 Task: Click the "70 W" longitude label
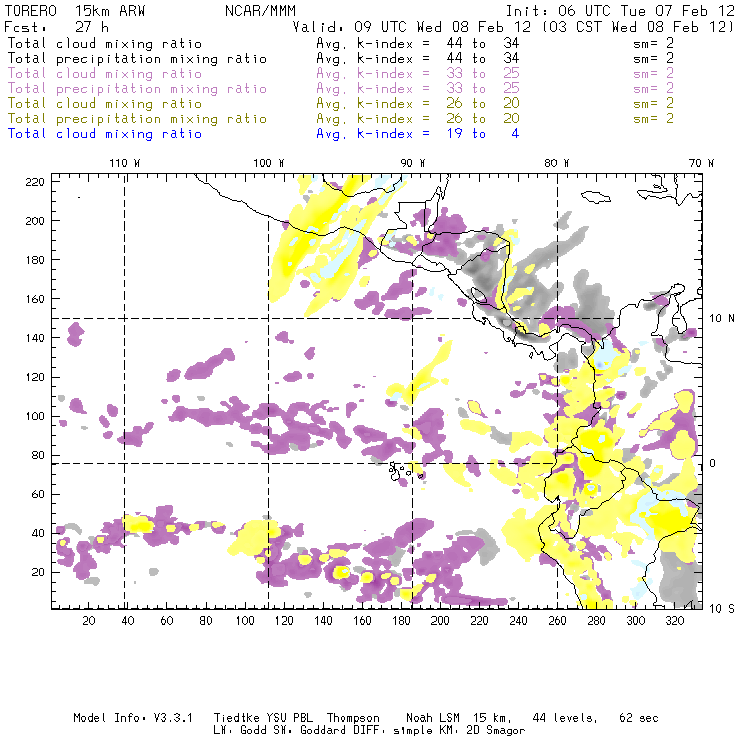[701, 163]
